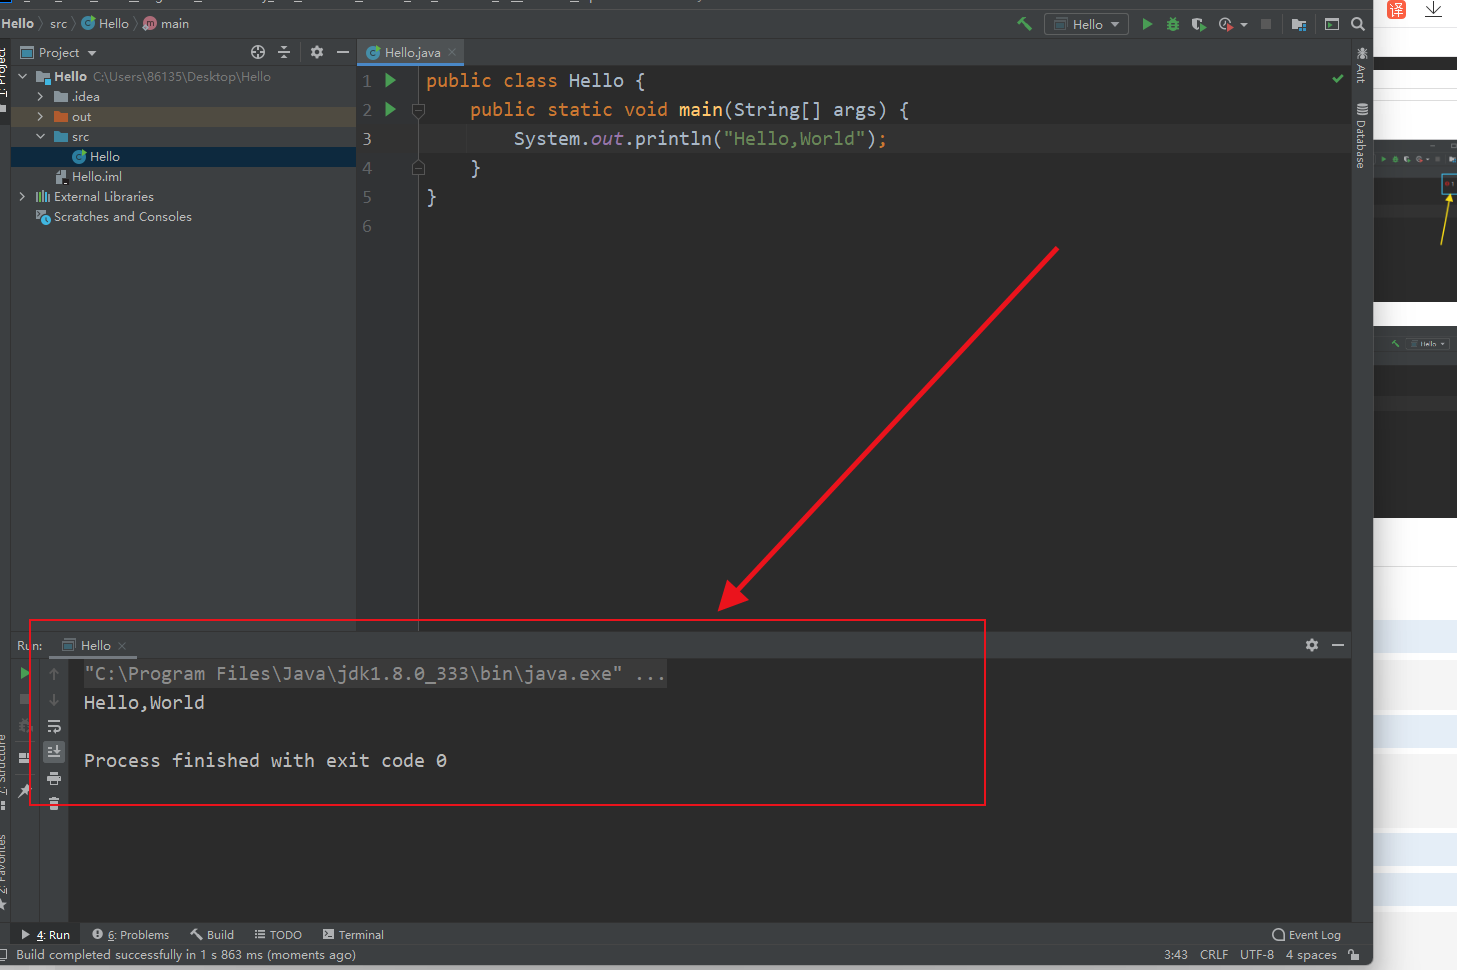Hide the Run tool window
Image resolution: width=1457 pixels, height=970 pixels.
point(1338,645)
